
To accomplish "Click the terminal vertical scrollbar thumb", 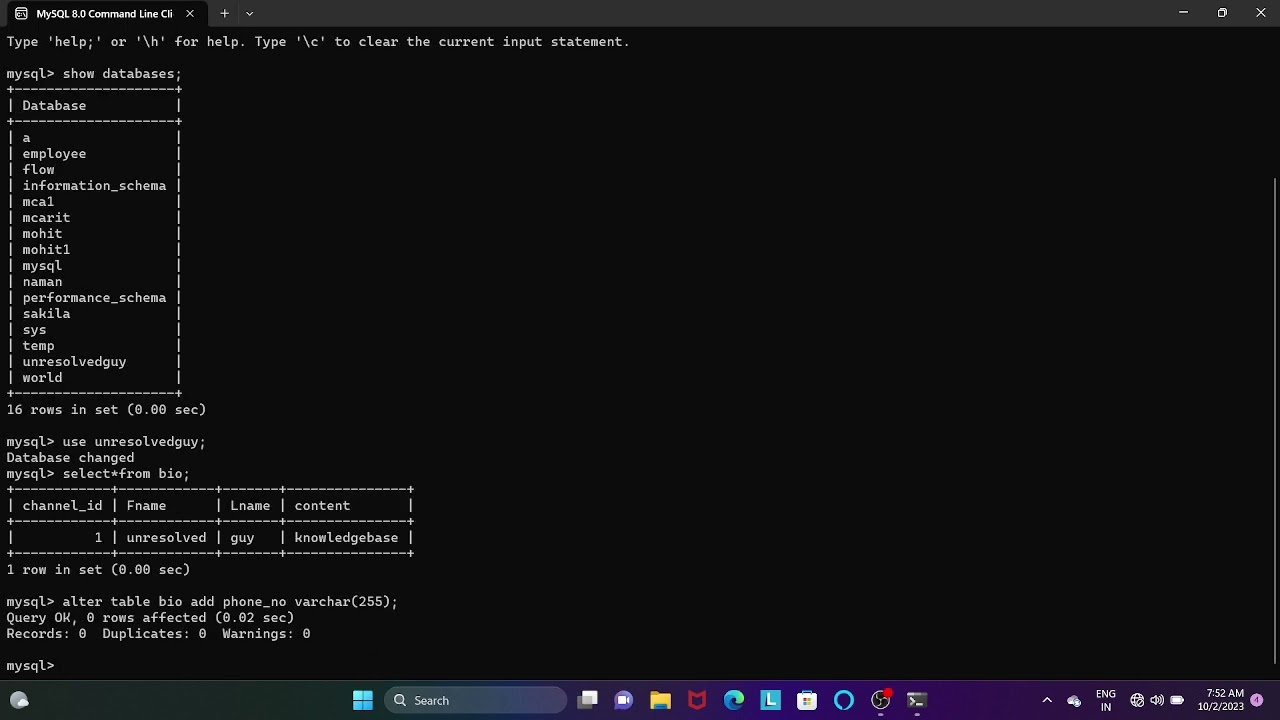I will pos(1276,420).
